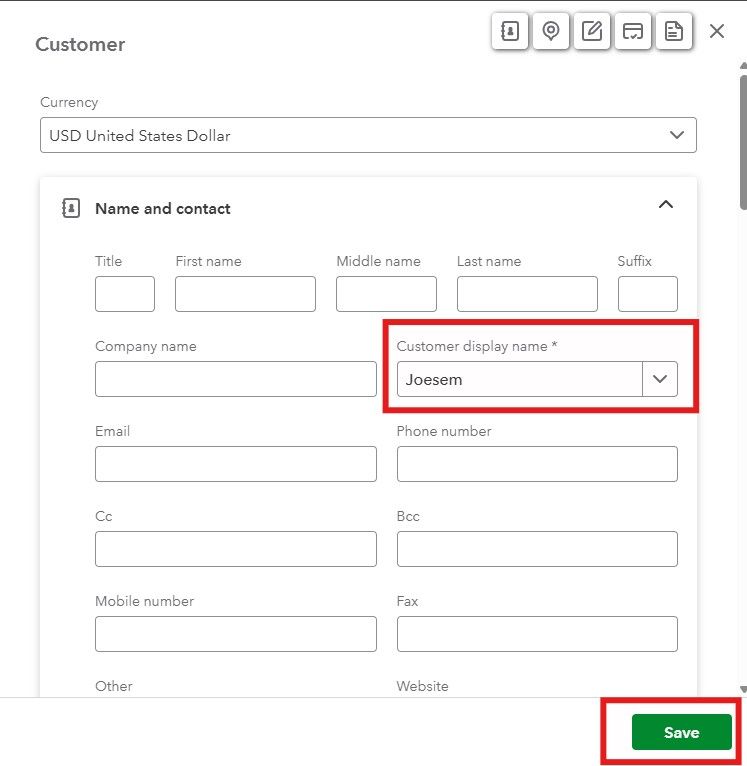Focus the Mobile number field
This screenshot has height=766, width=747.
[235, 634]
